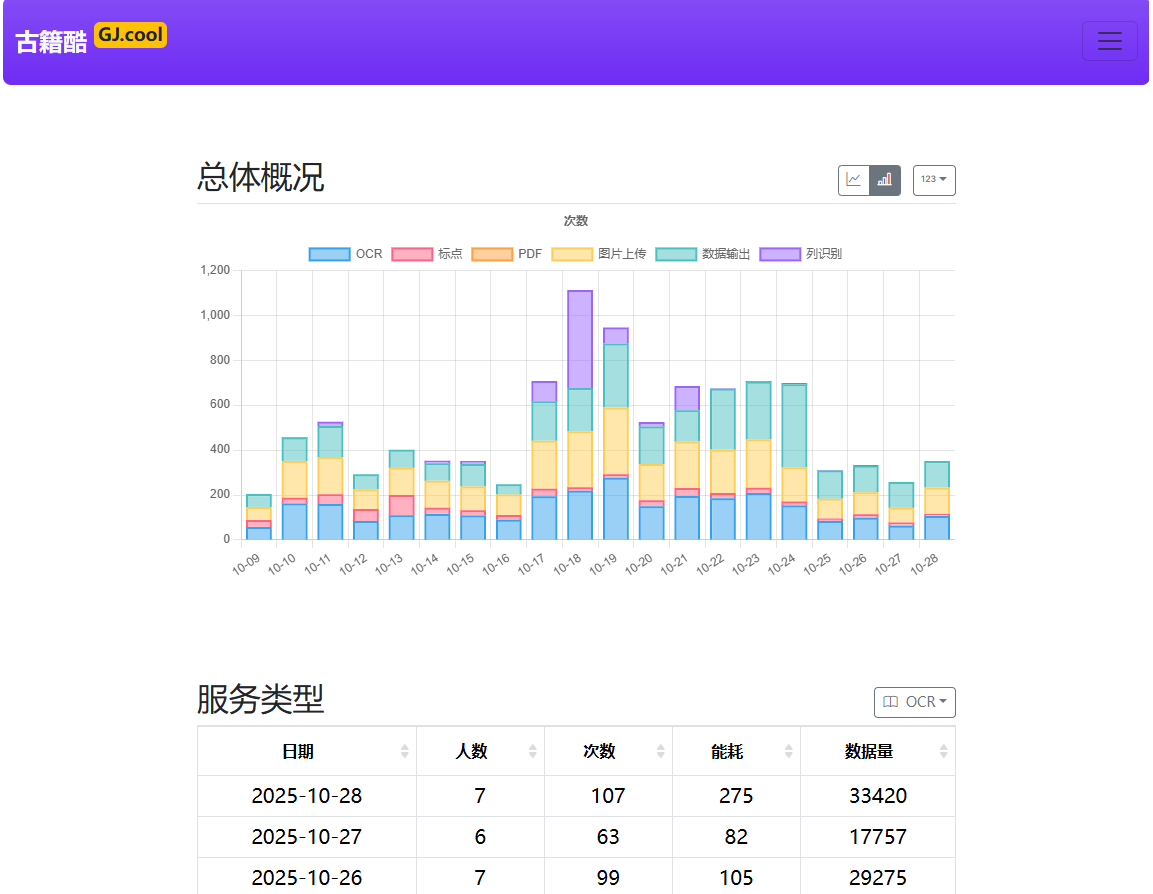The height and width of the screenshot is (894, 1153).
Task: Toggle 数据输出 legend series
Action: pyautogui.click(x=703, y=254)
